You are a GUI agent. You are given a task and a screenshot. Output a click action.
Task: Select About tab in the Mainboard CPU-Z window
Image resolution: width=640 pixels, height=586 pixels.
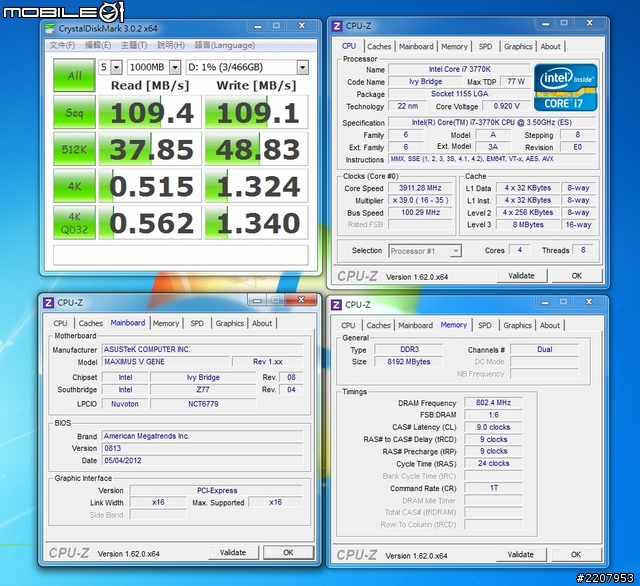click(262, 323)
